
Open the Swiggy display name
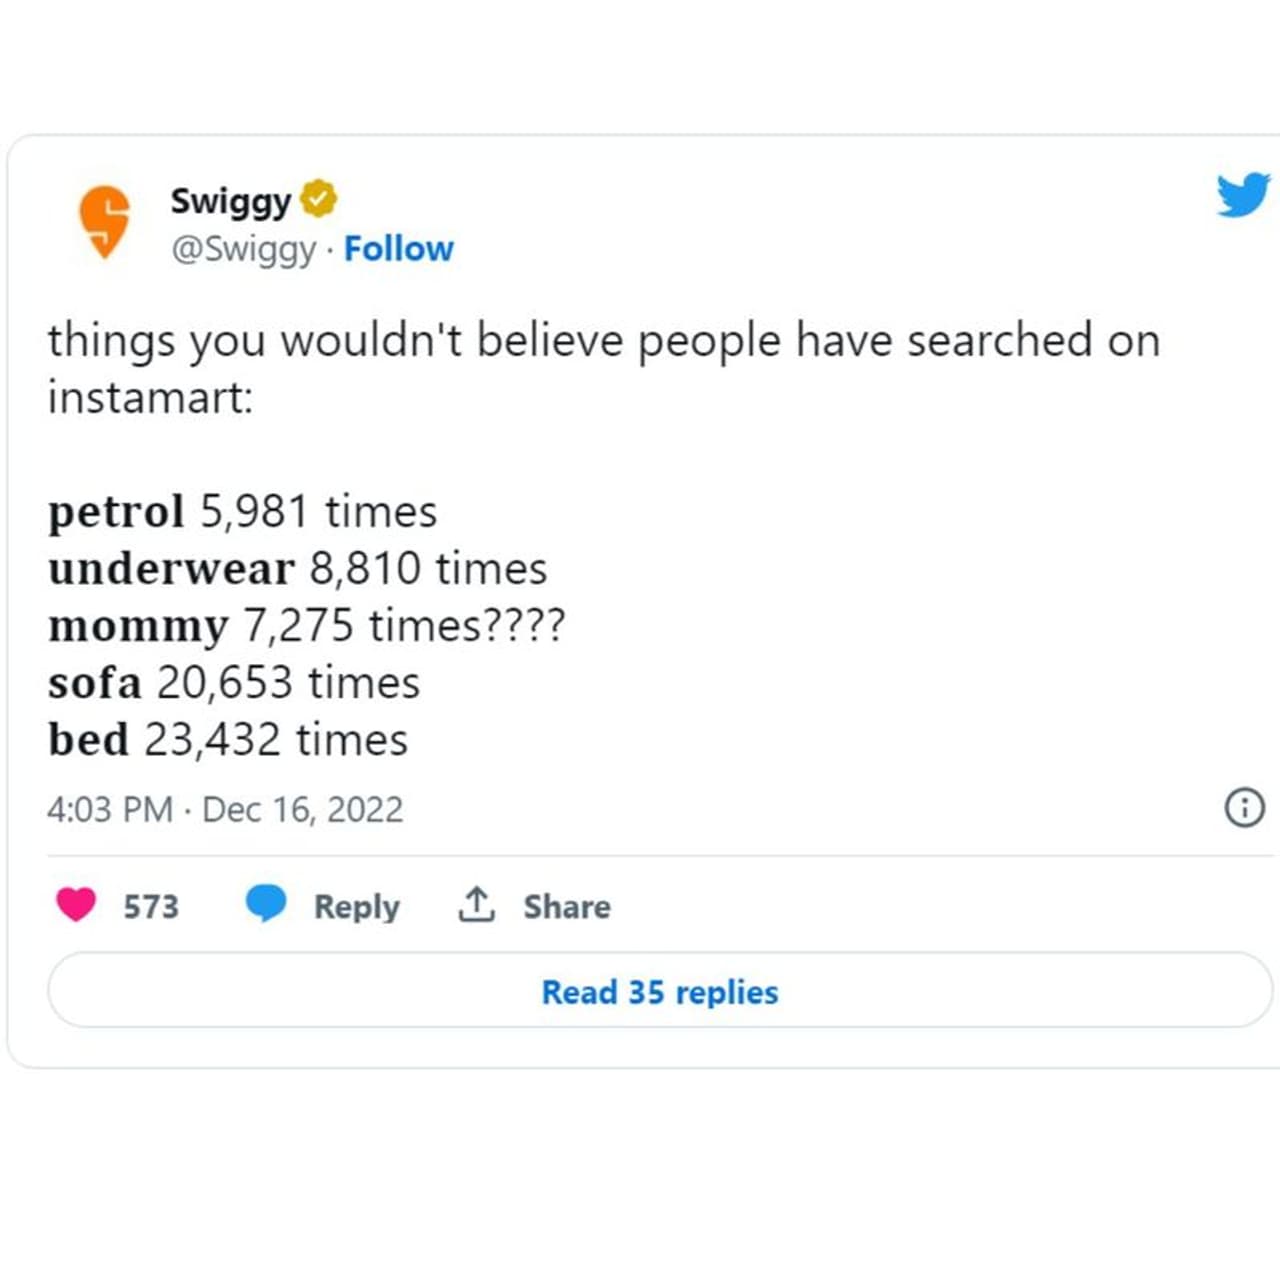[x=230, y=200]
